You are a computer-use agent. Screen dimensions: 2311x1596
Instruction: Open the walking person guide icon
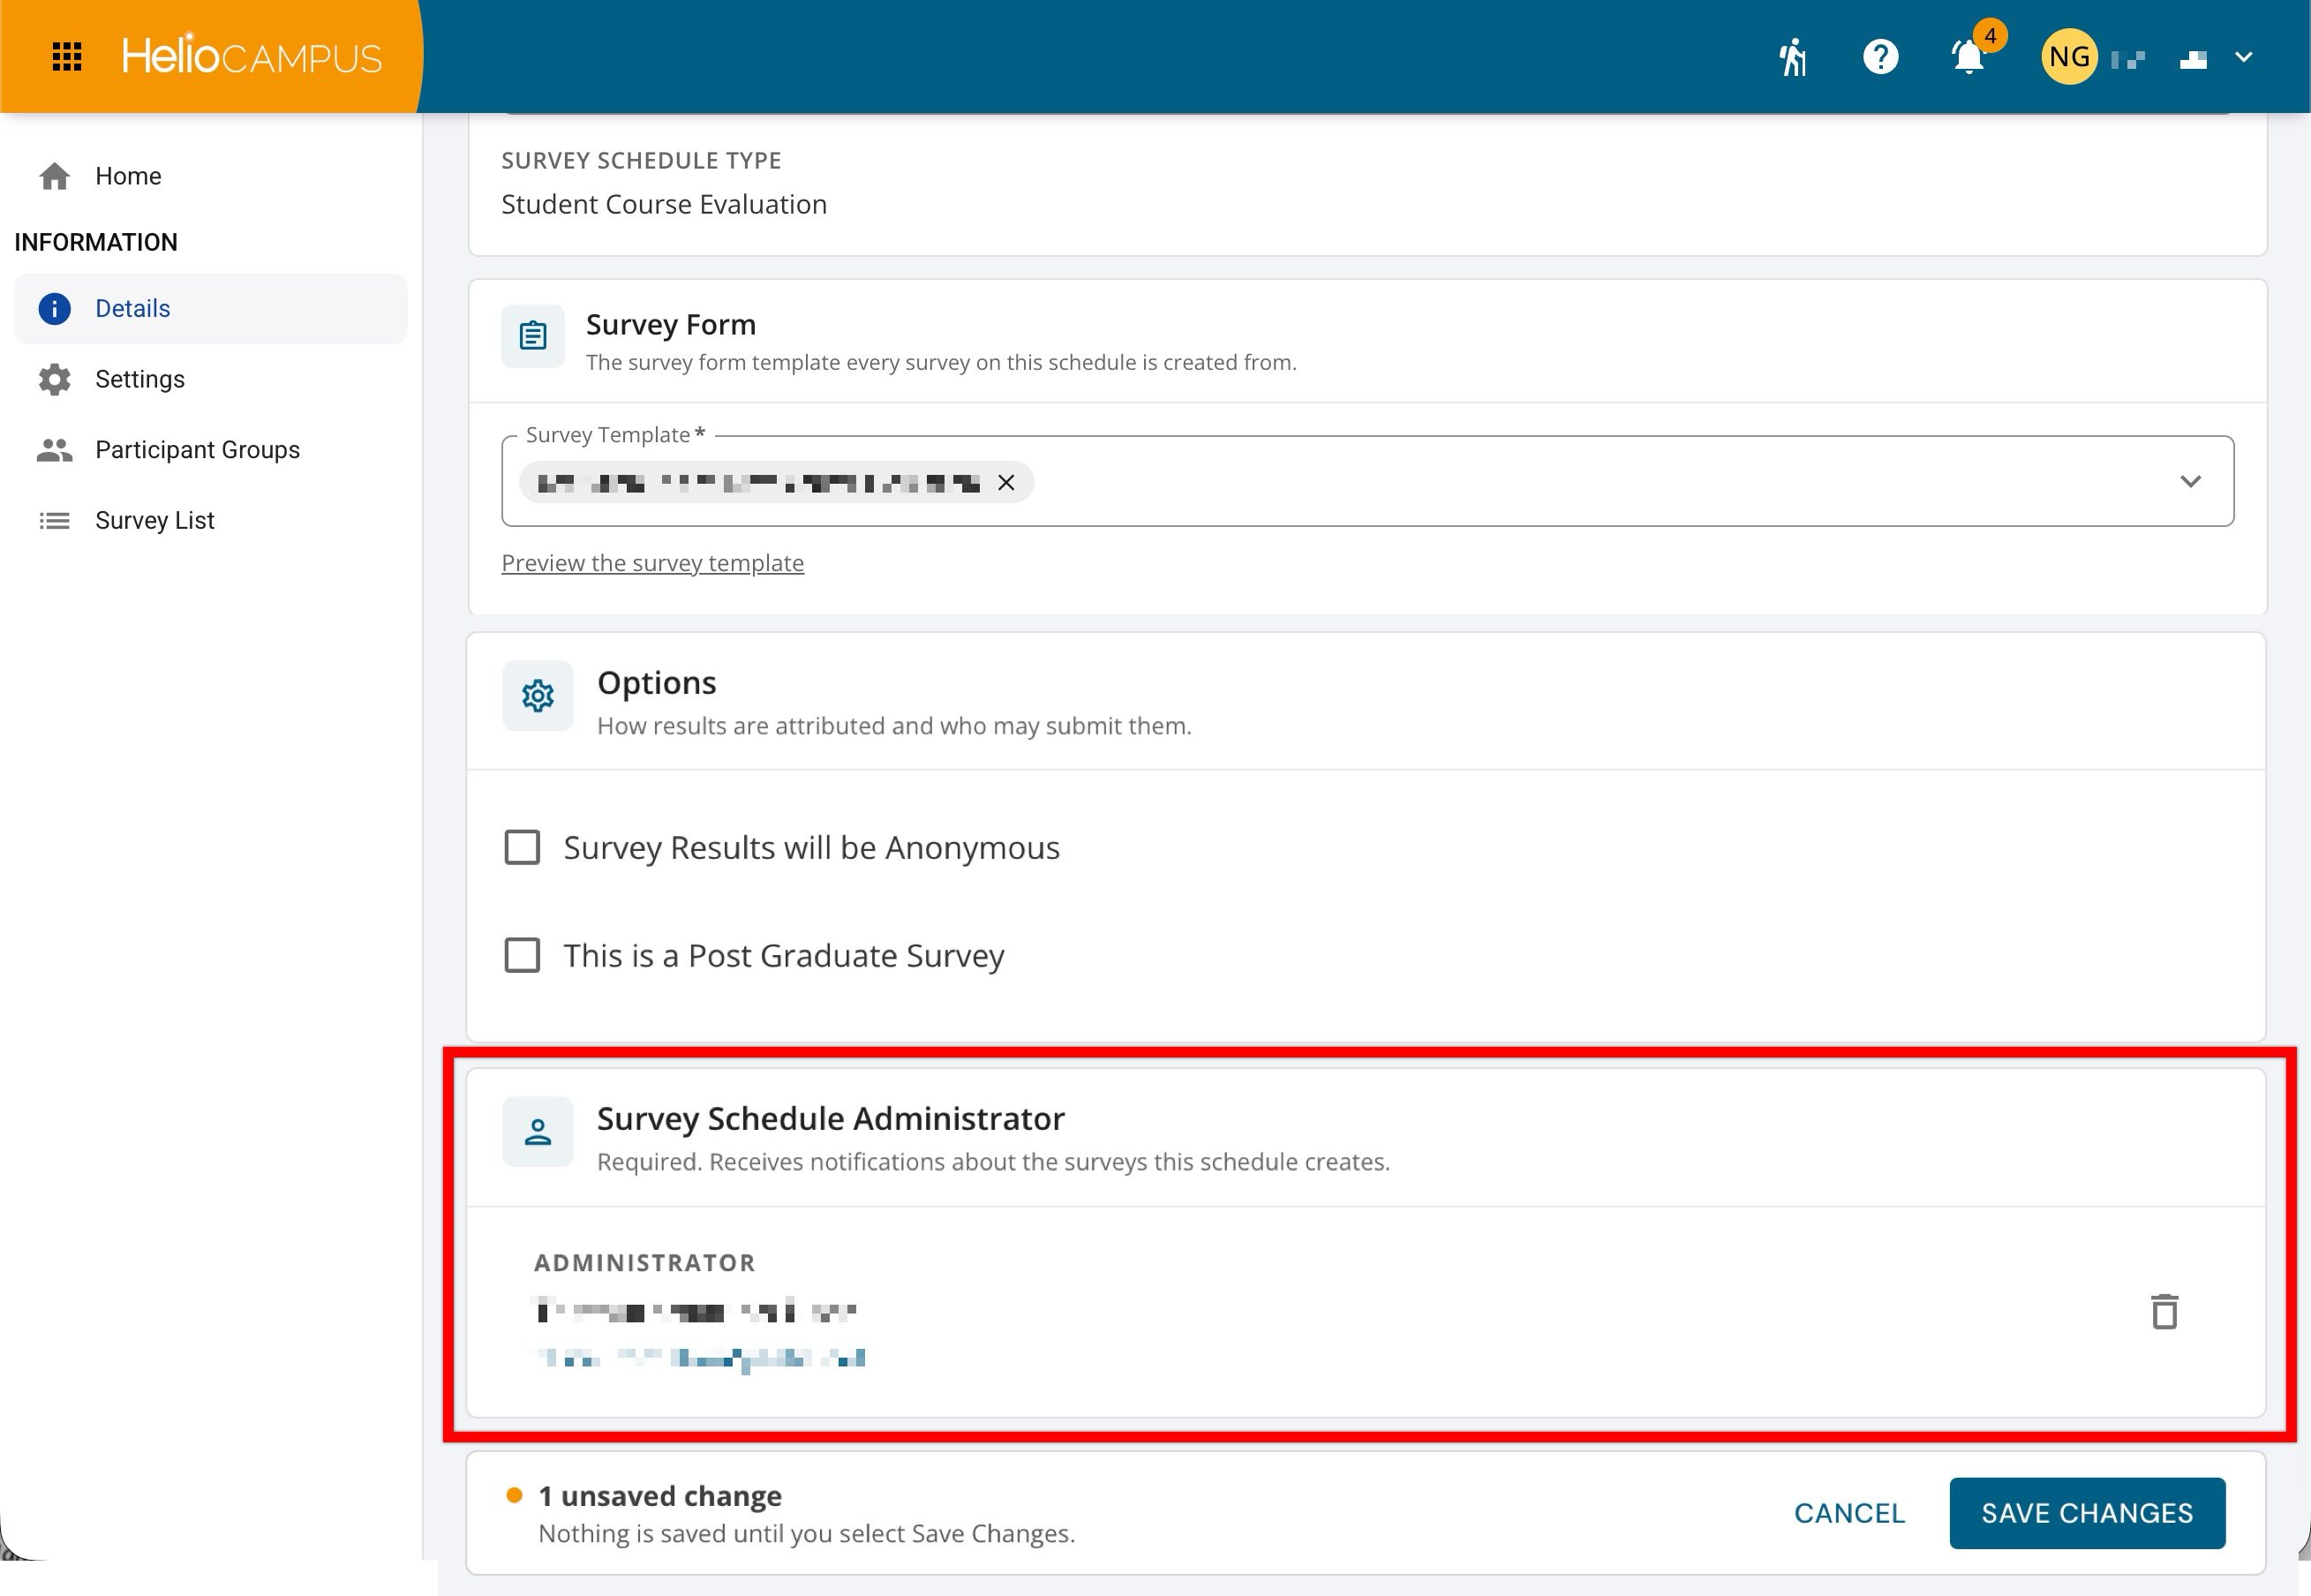(1793, 57)
